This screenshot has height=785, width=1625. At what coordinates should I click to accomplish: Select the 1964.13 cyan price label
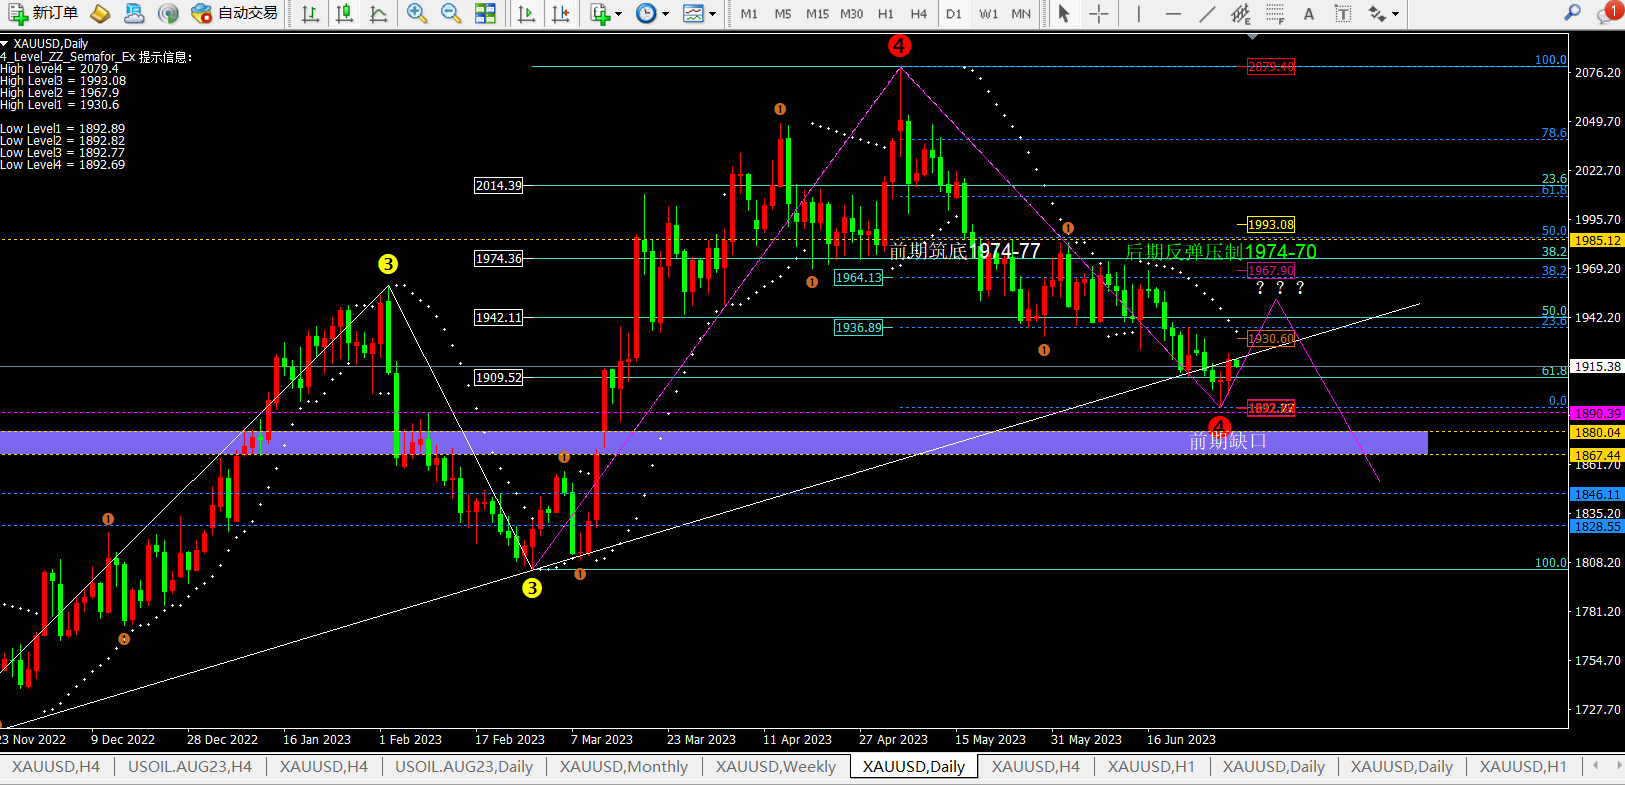[859, 277]
